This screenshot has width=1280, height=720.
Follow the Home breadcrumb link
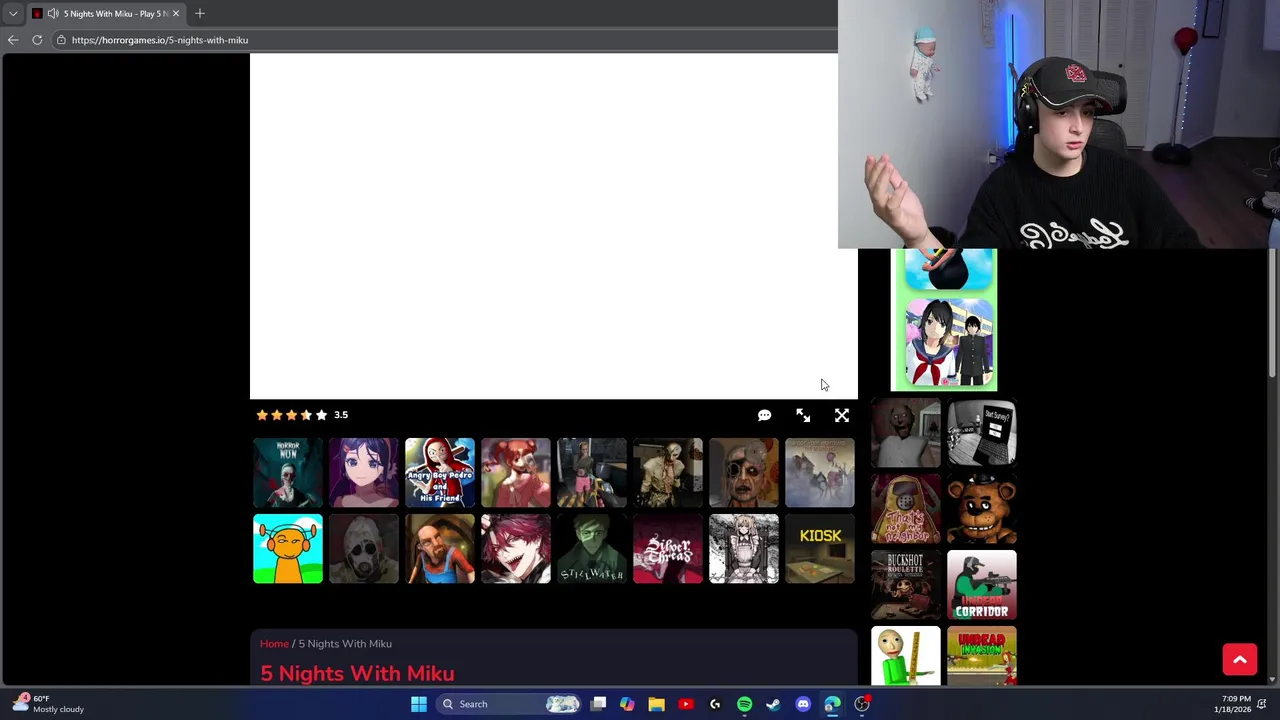(x=274, y=644)
